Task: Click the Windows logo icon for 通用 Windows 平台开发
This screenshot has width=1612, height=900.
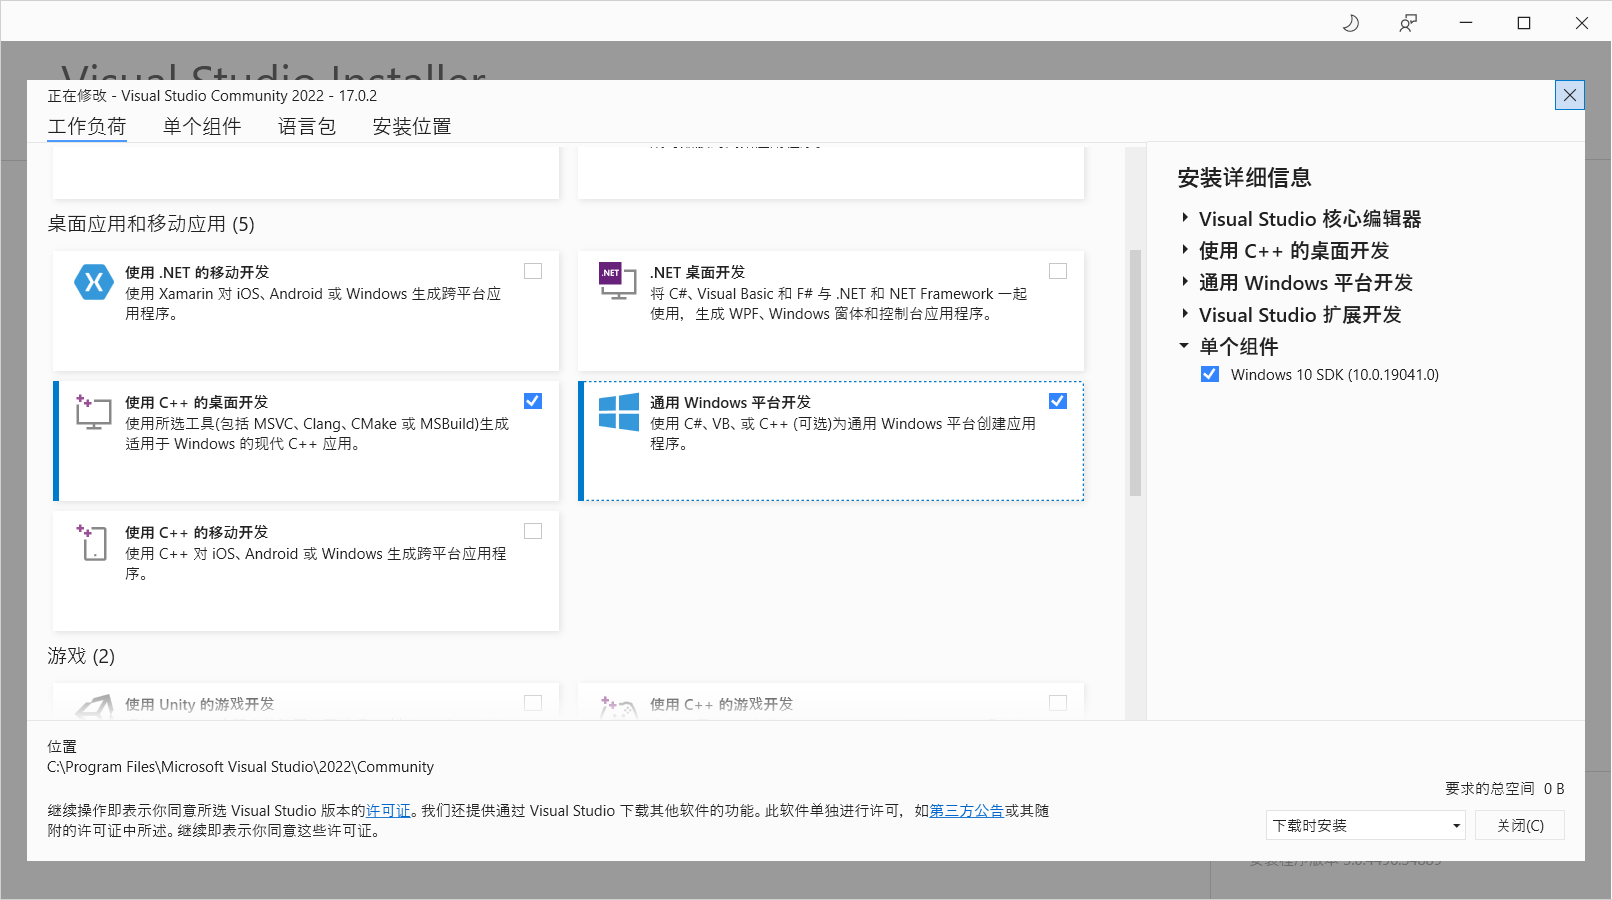Action: pyautogui.click(x=618, y=412)
